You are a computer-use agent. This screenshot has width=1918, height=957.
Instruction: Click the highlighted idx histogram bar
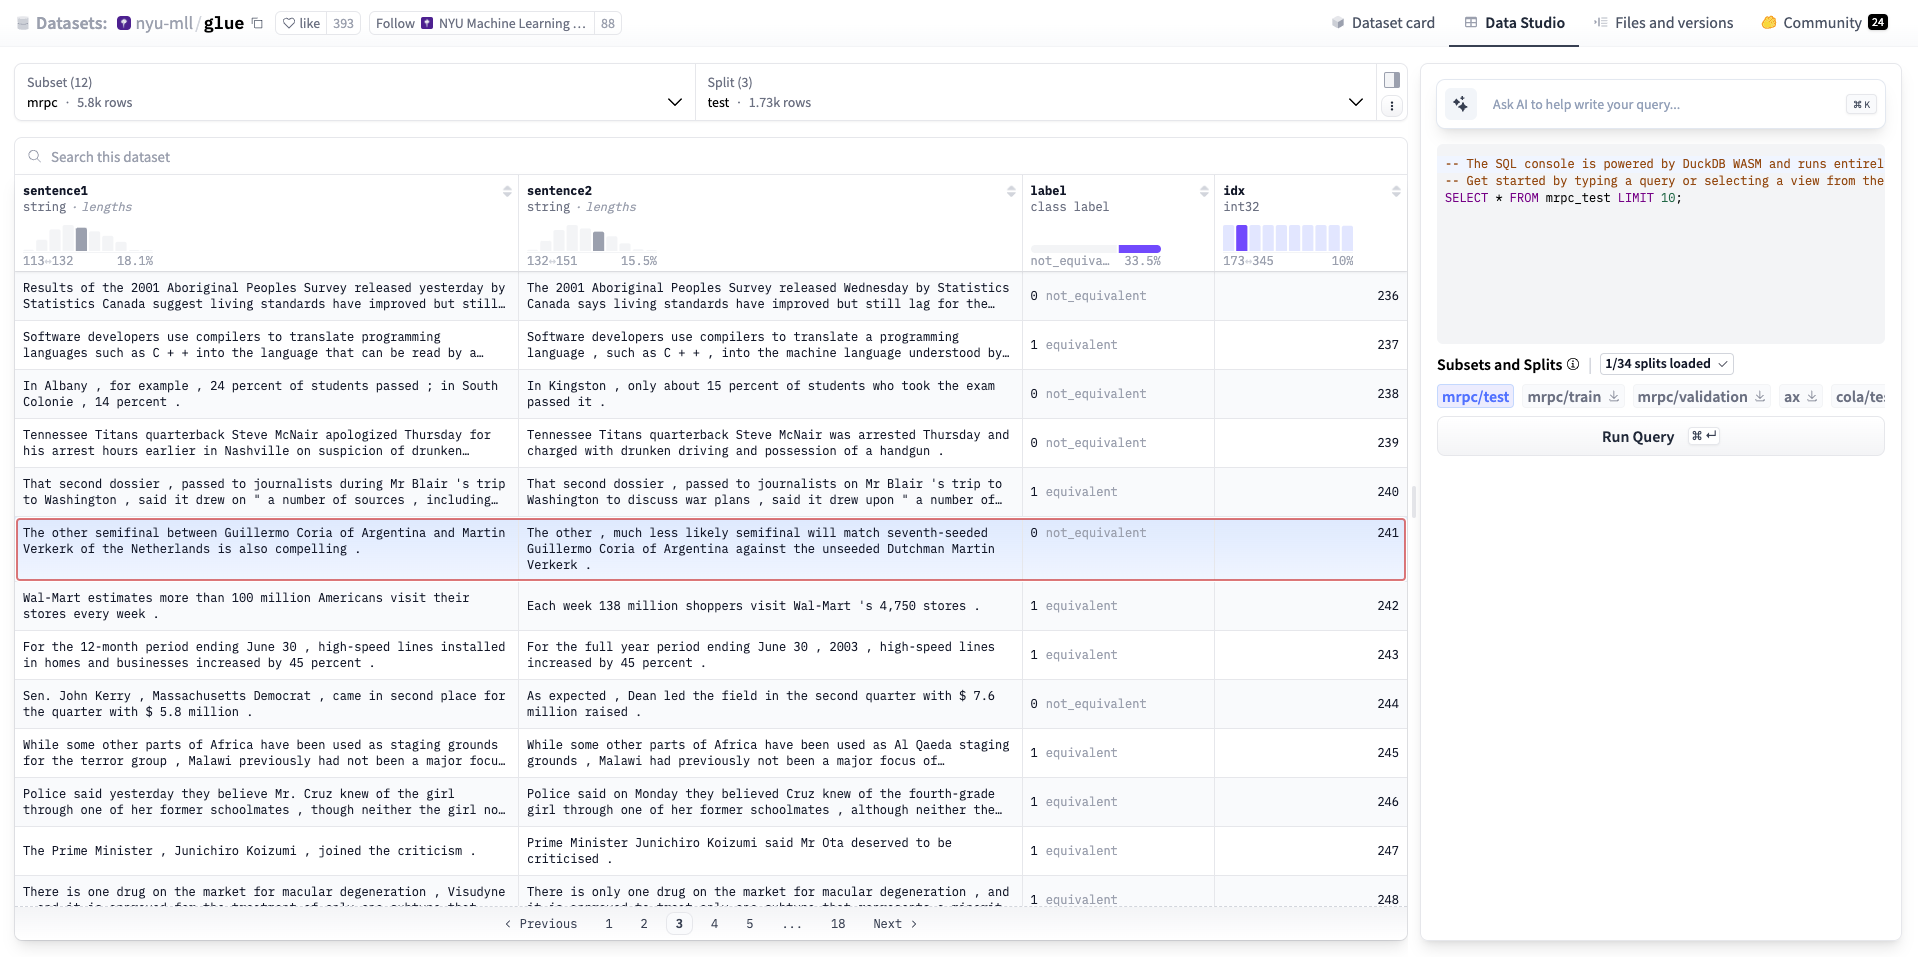coord(1242,238)
